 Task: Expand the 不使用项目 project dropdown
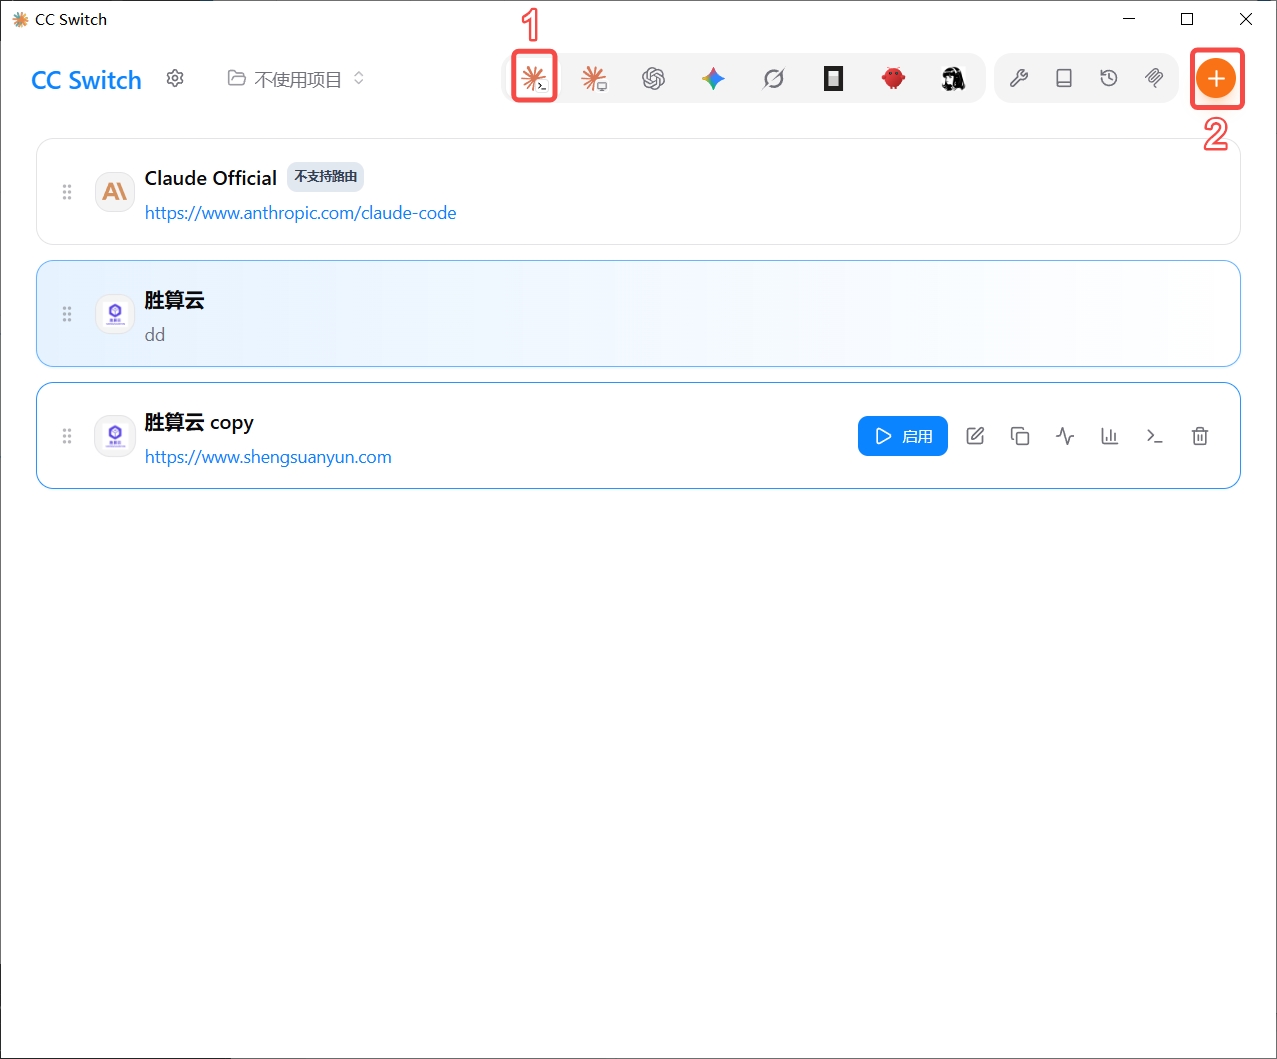(x=296, y=79)
